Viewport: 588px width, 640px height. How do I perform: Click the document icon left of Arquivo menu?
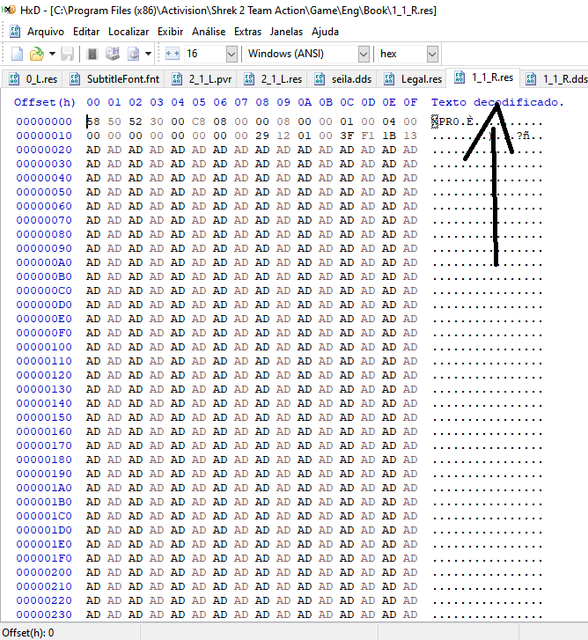pyautogui.click(x=15, y=31)
